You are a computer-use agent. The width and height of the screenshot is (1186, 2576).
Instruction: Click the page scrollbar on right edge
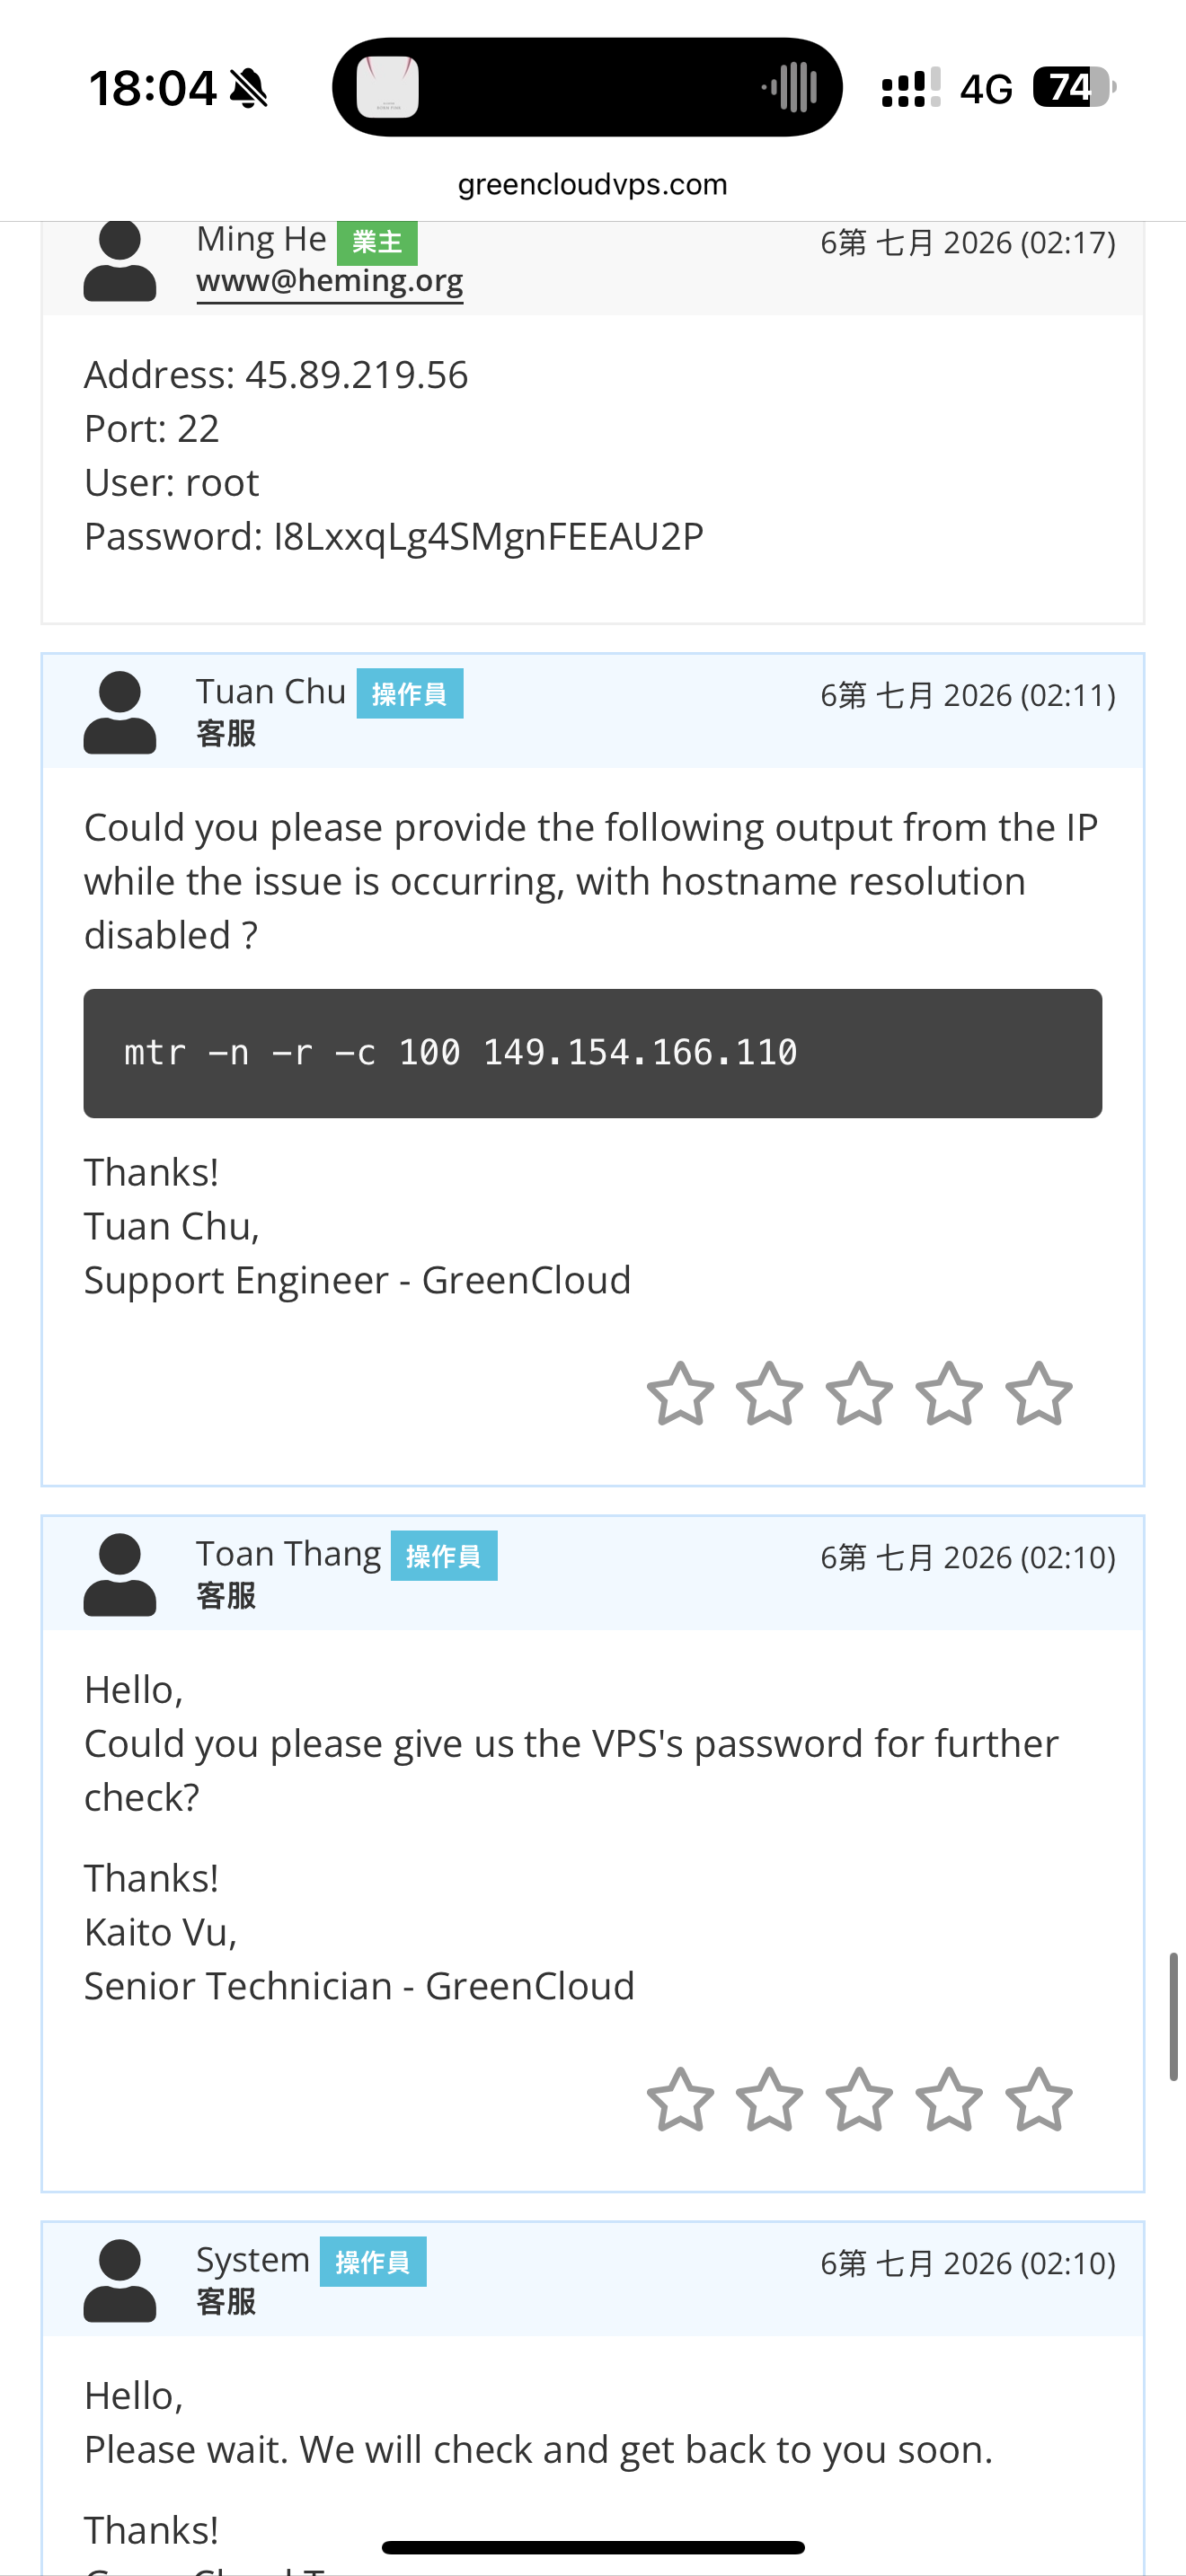pyautogui.click(x=1173, y=2016)
